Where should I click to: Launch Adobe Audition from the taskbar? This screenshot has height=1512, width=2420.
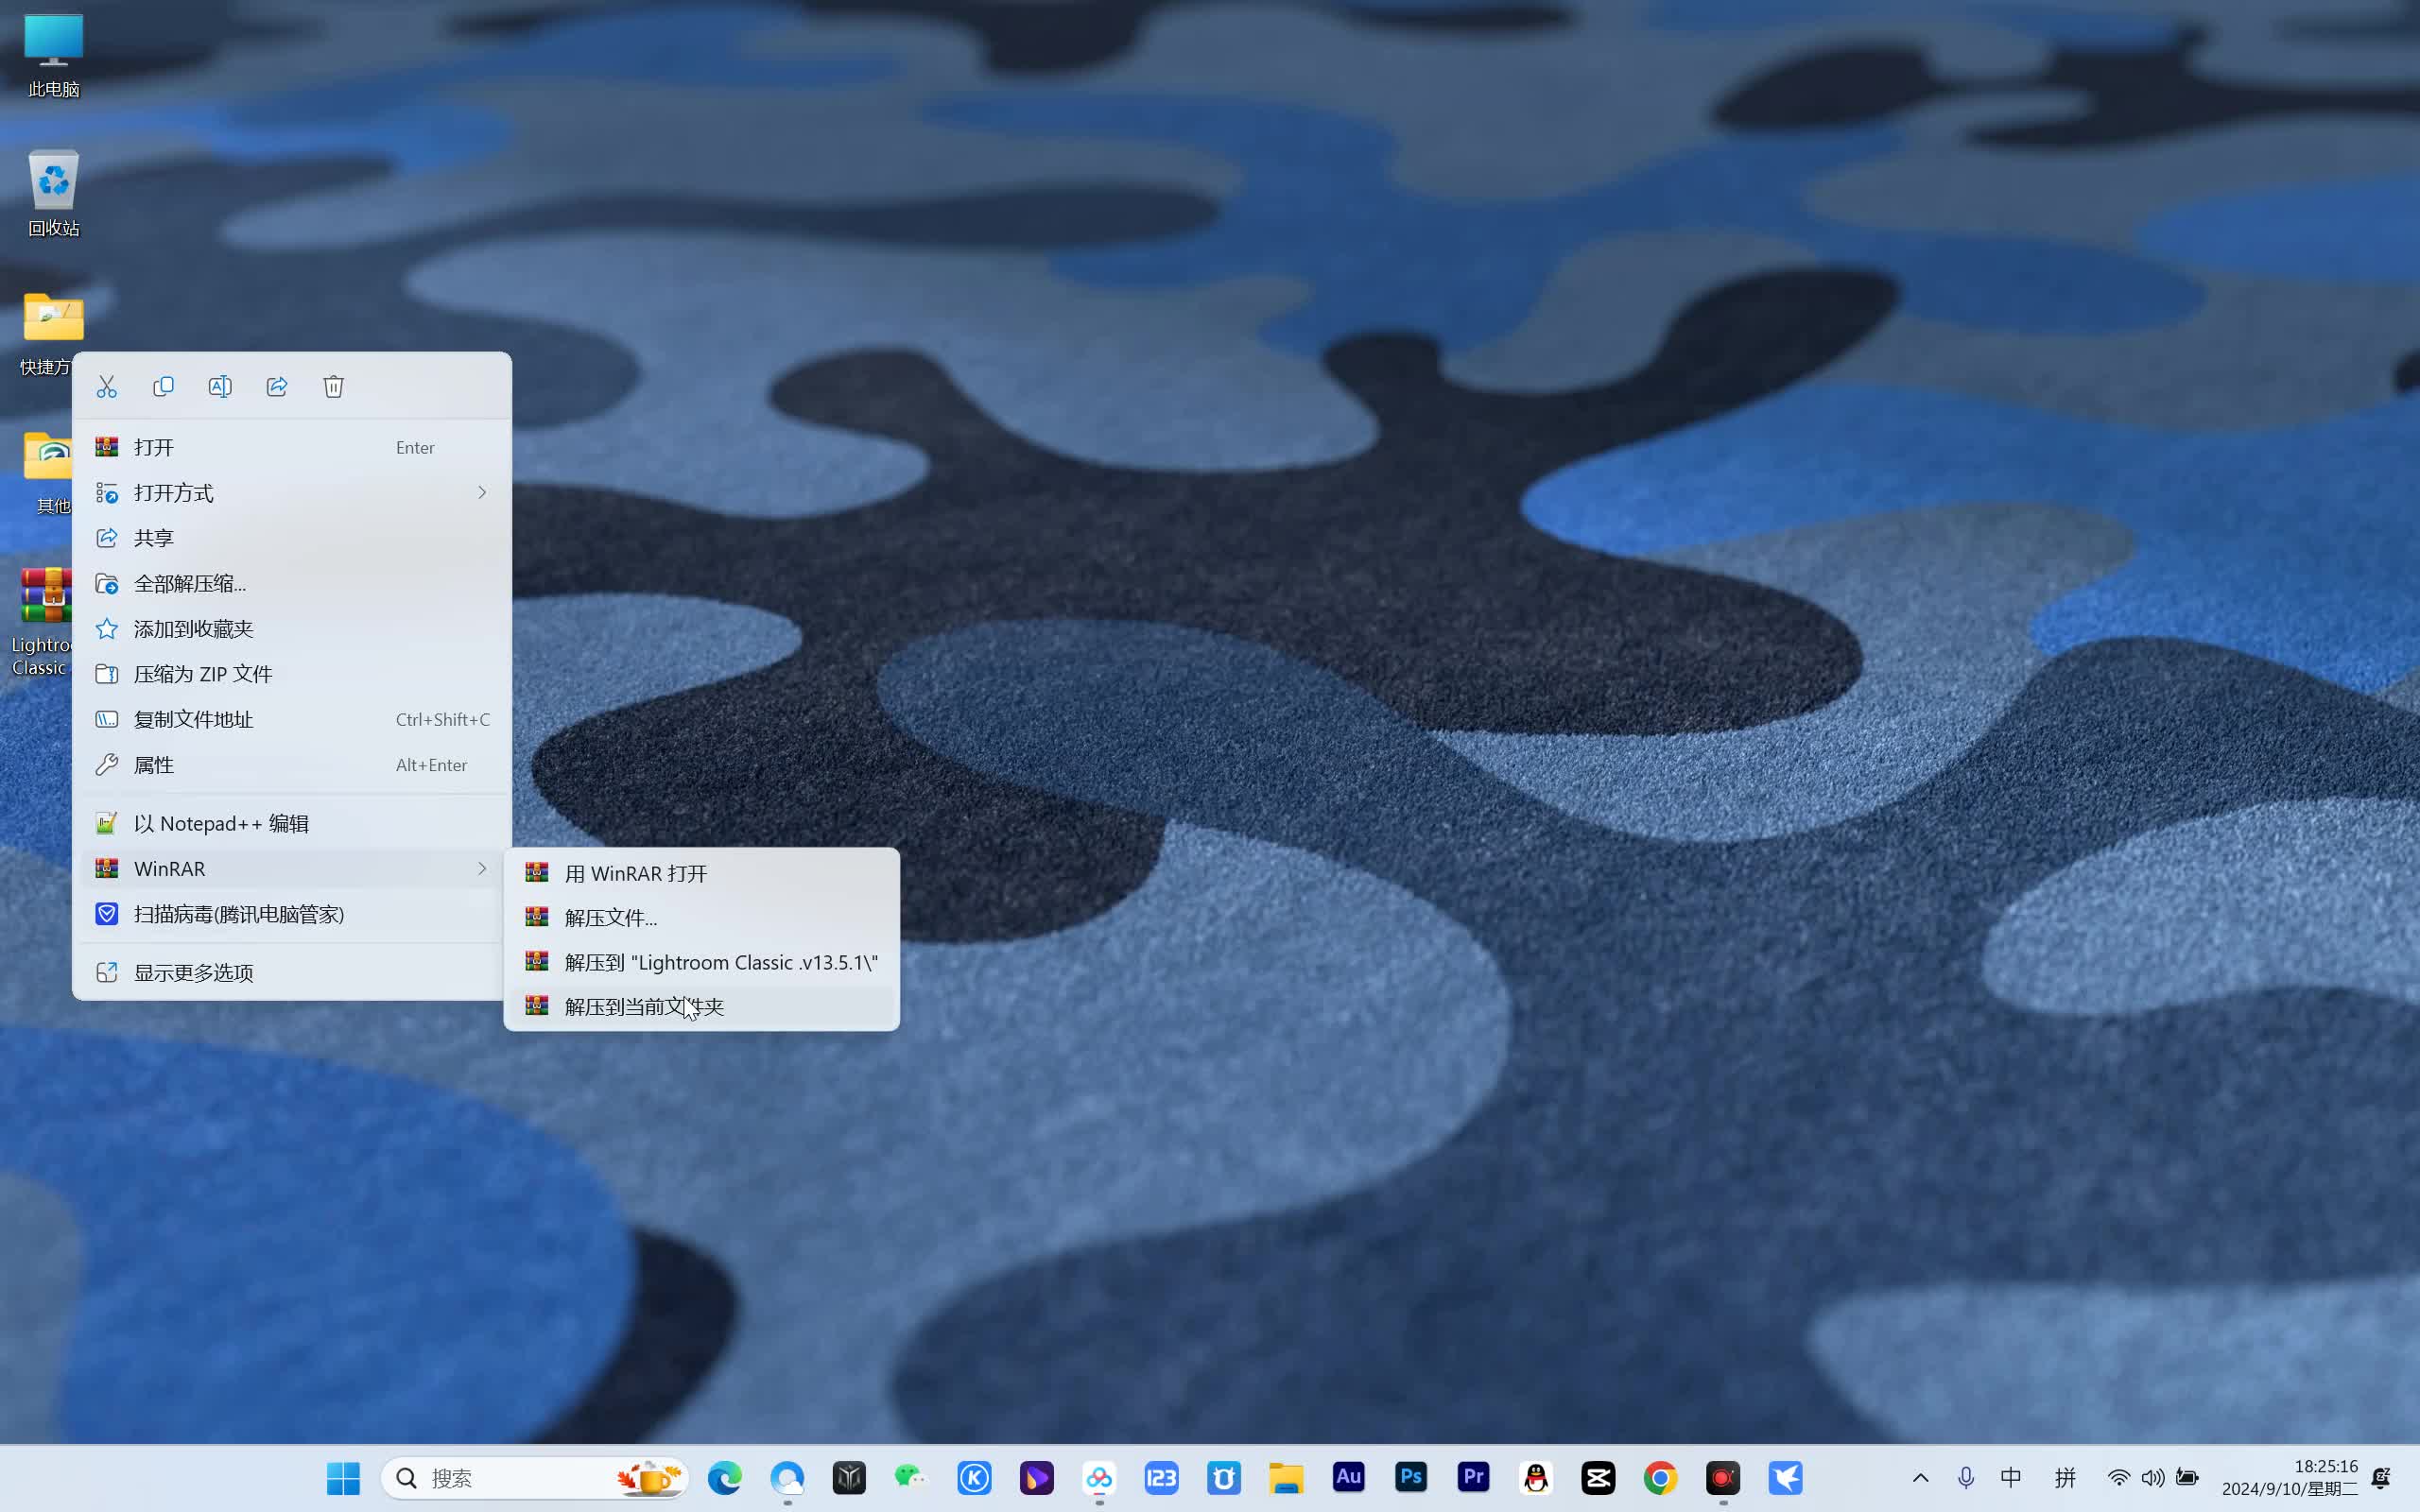pyautogui.click(x=1348, y=1477)
